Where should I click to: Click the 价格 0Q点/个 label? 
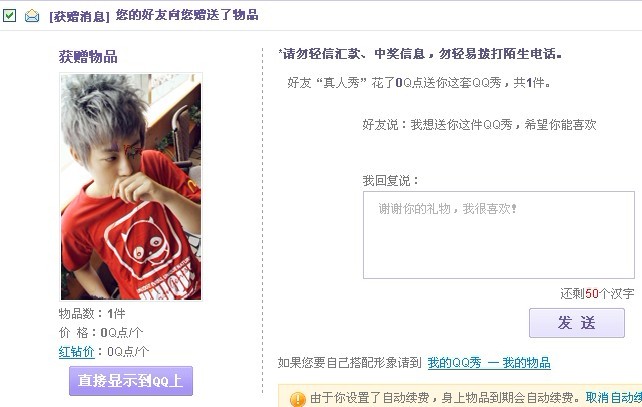tap(101, 332)
